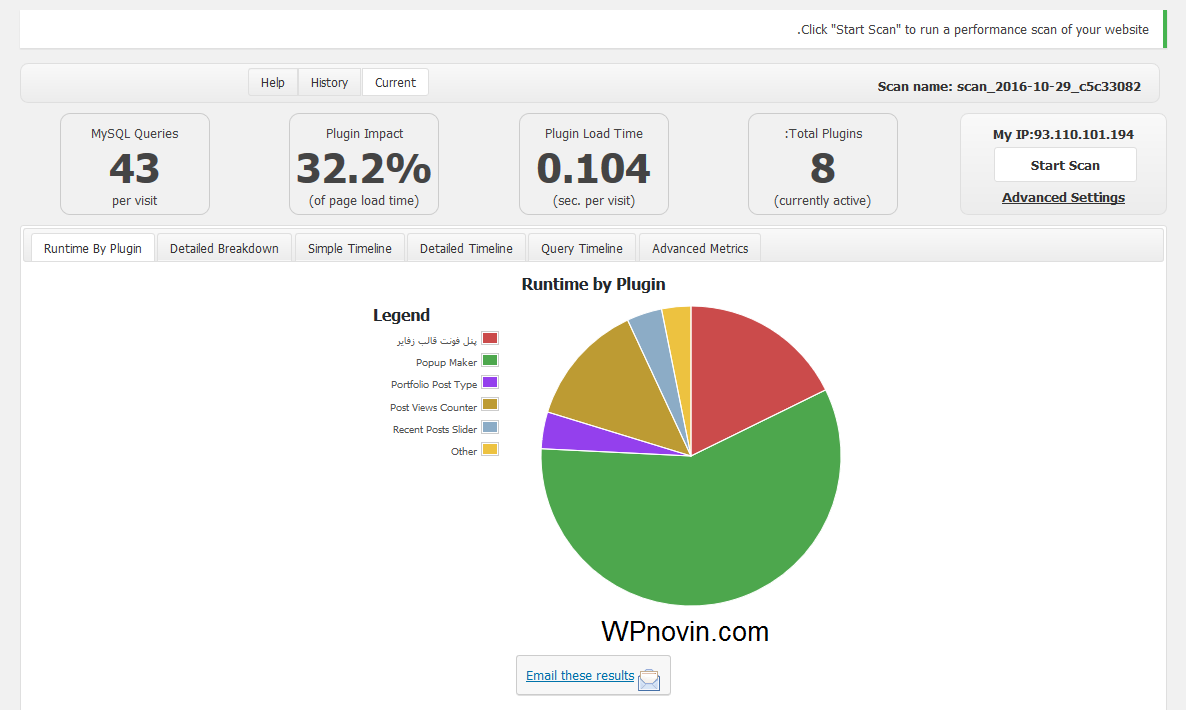The height and width of the screenshot is (710, 1186).
Task: Click the Plugin Load Time value 0.104
Action: (594, 168)
